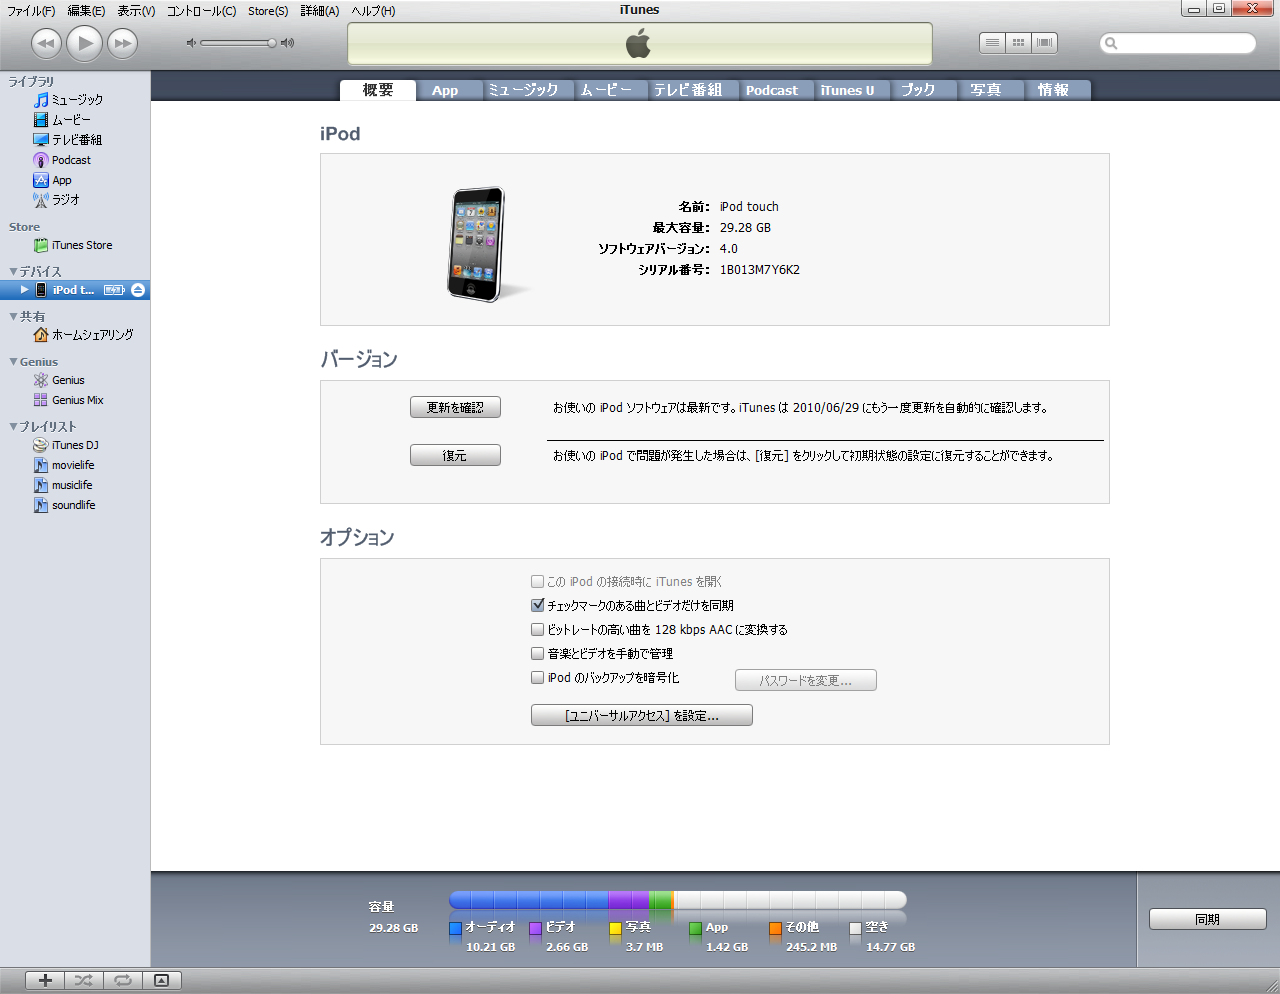Open [ユニバーサルアクセス] を設定 button
The width and height of the screenshot is (1280, 994).
[642, 715]
